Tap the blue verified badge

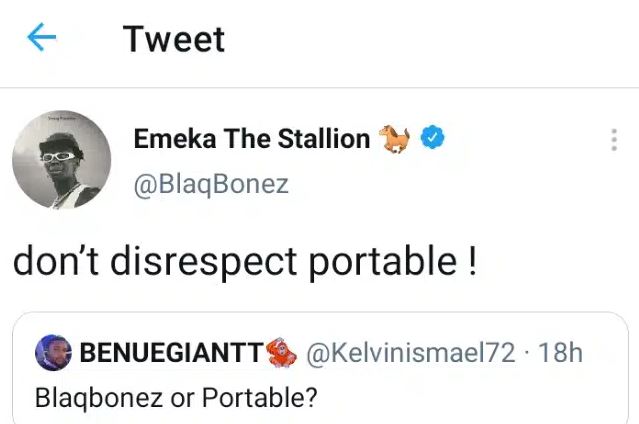431,138
